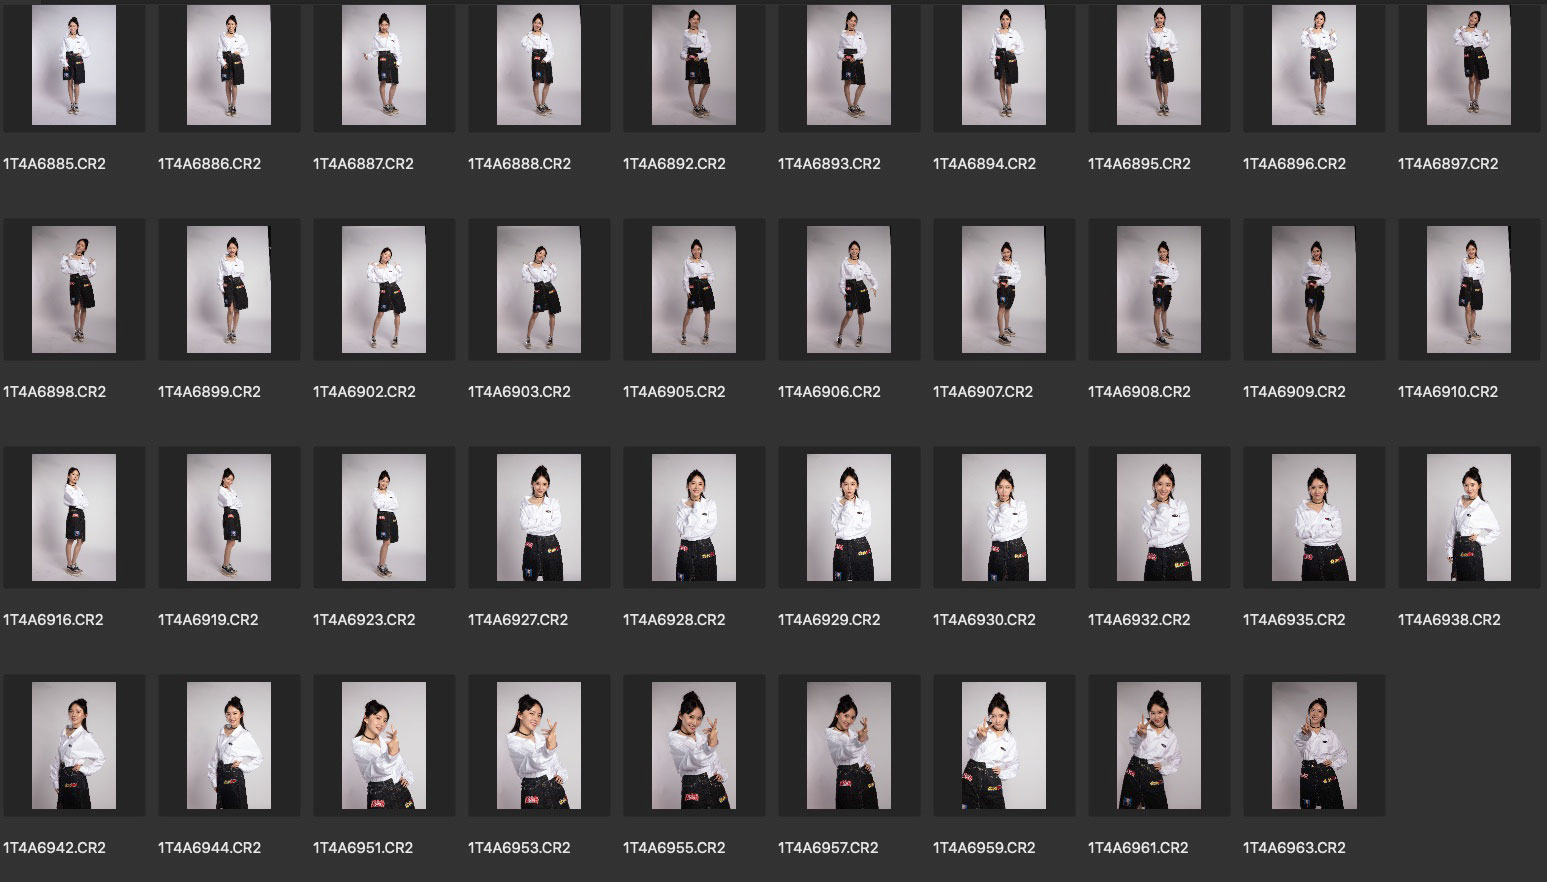Viewport: 1547px width, 882px height.
Task: Choose the 1T4A6942.CR2 photo thumbnail
Action: point(74,745)
